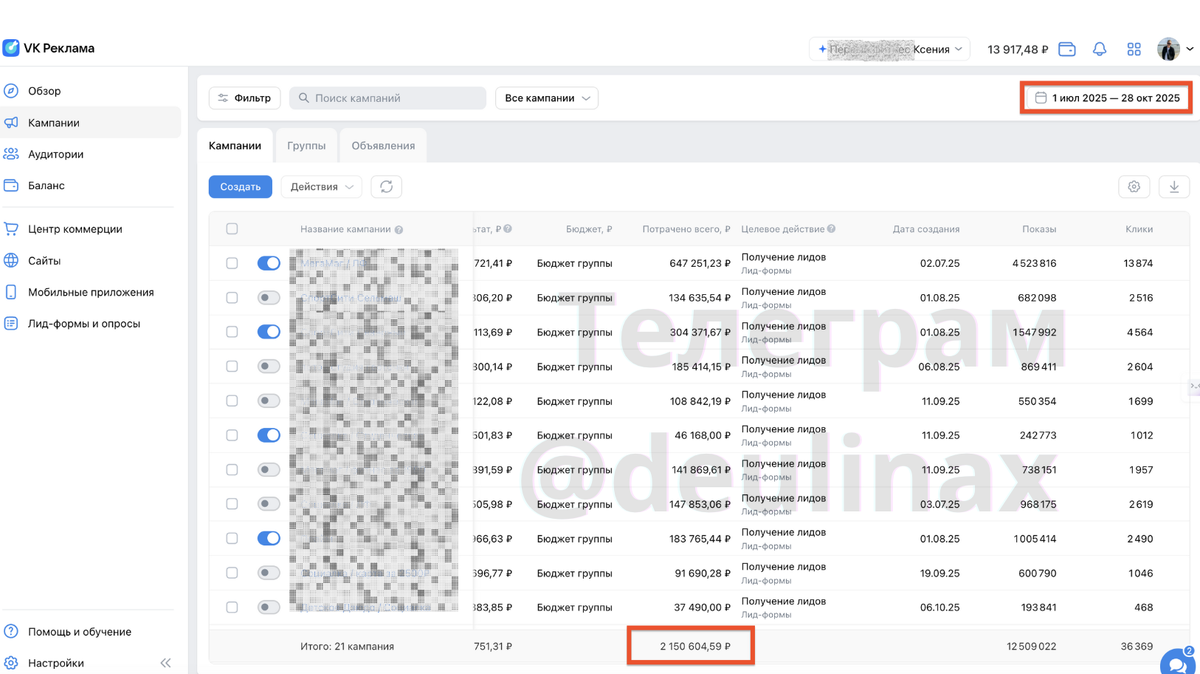The height and width of the screenshot is (674, 1200).
Task: Sort by Клики column header
Action: click(x=1139, y=229)
